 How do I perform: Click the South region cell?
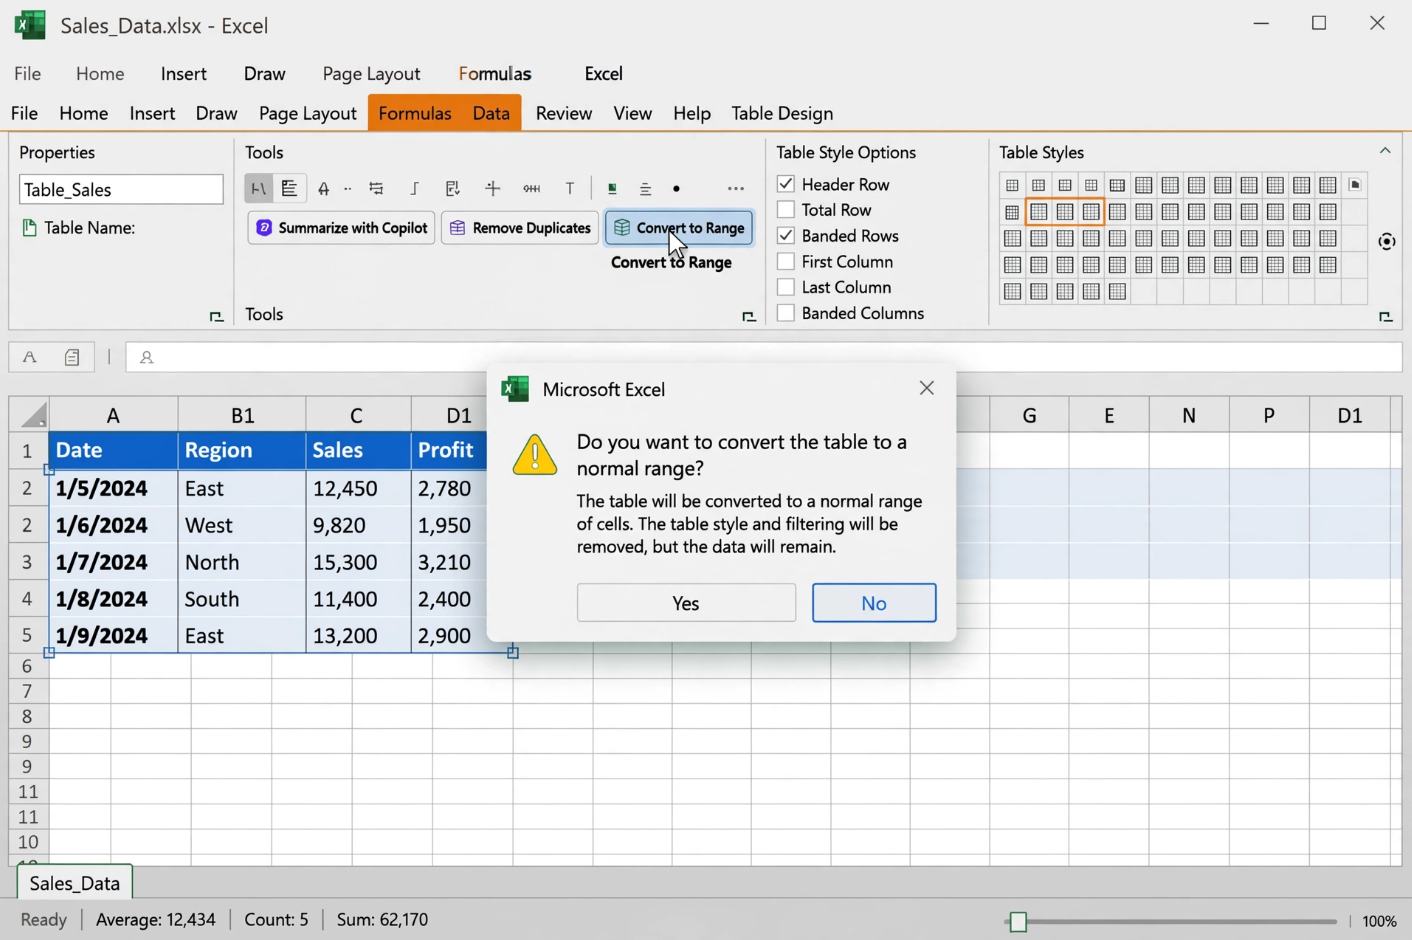click(x=242, y=599)
